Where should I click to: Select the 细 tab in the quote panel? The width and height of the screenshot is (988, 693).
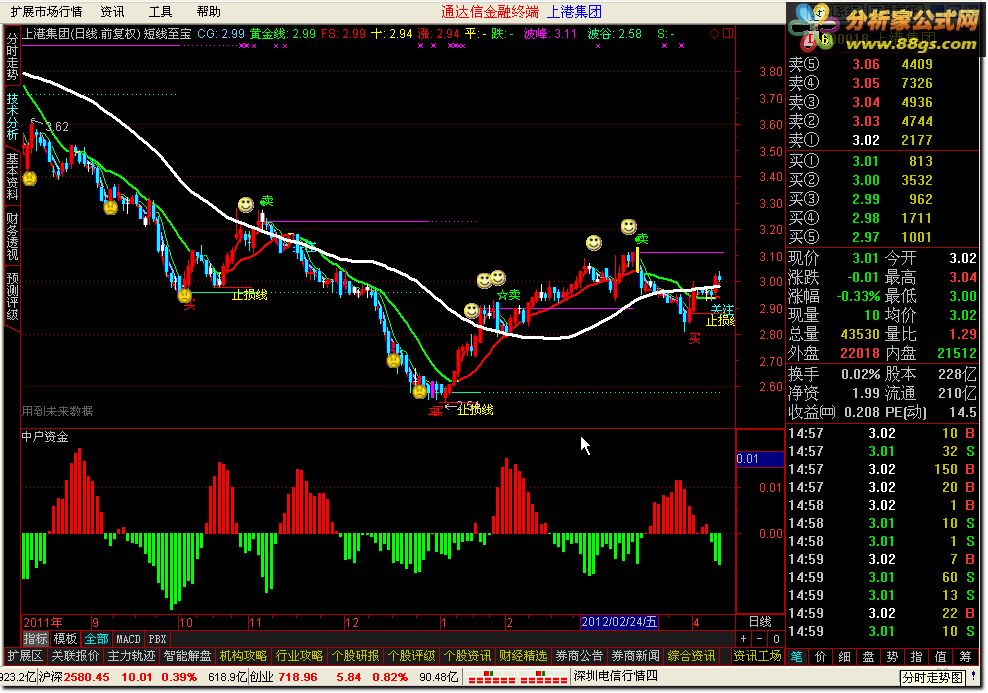coord(844,656)
